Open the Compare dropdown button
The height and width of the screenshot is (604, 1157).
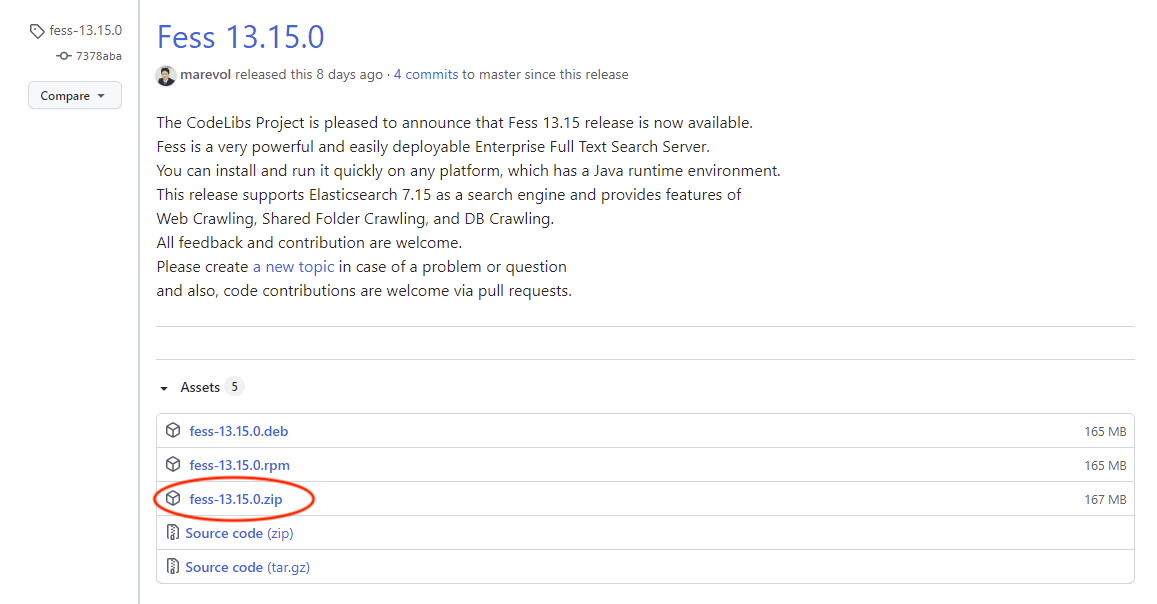(74, 96)
